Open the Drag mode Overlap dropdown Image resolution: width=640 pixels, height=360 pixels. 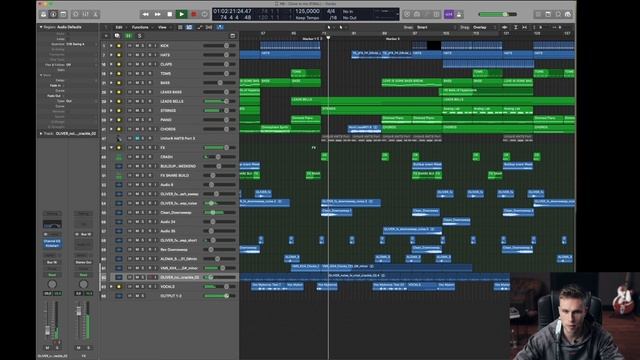click(484, 27)
